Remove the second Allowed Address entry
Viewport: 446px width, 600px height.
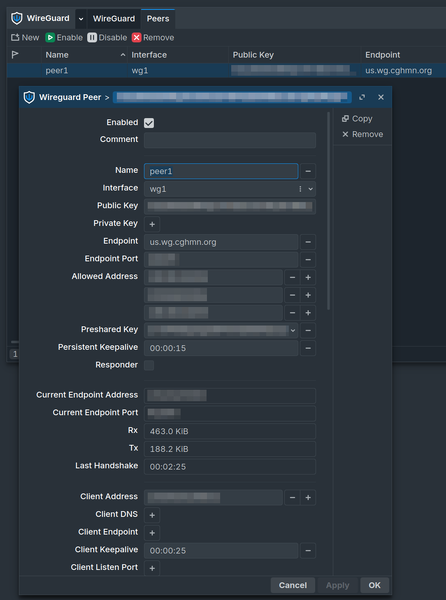pyautogui.click(x=292, y=295)
